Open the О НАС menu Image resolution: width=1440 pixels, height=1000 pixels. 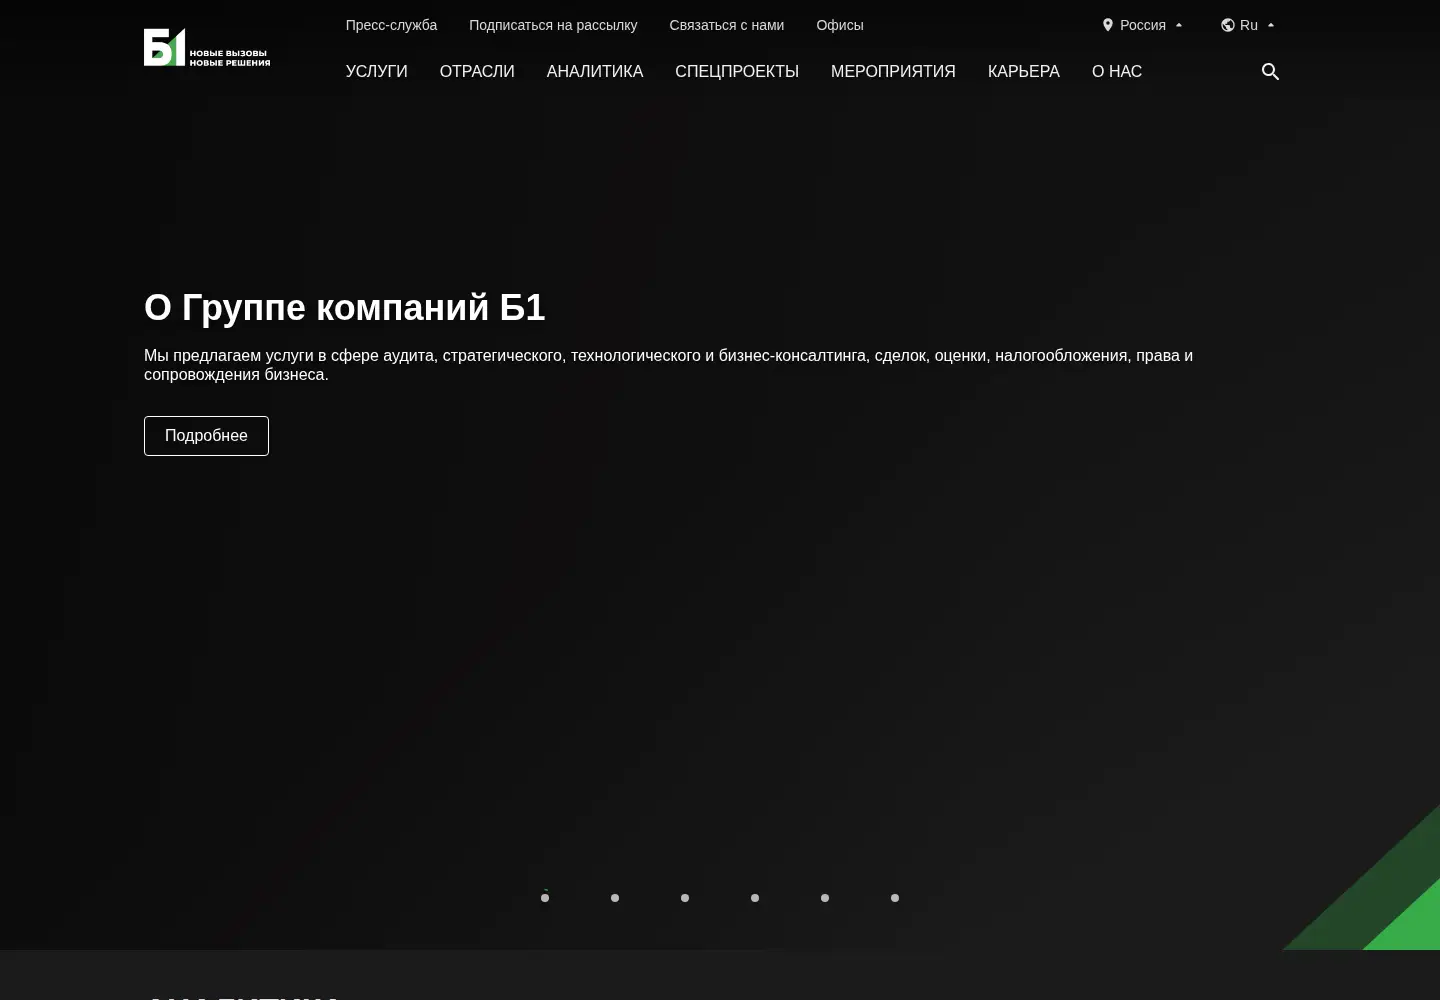[x=1117, y=72]
